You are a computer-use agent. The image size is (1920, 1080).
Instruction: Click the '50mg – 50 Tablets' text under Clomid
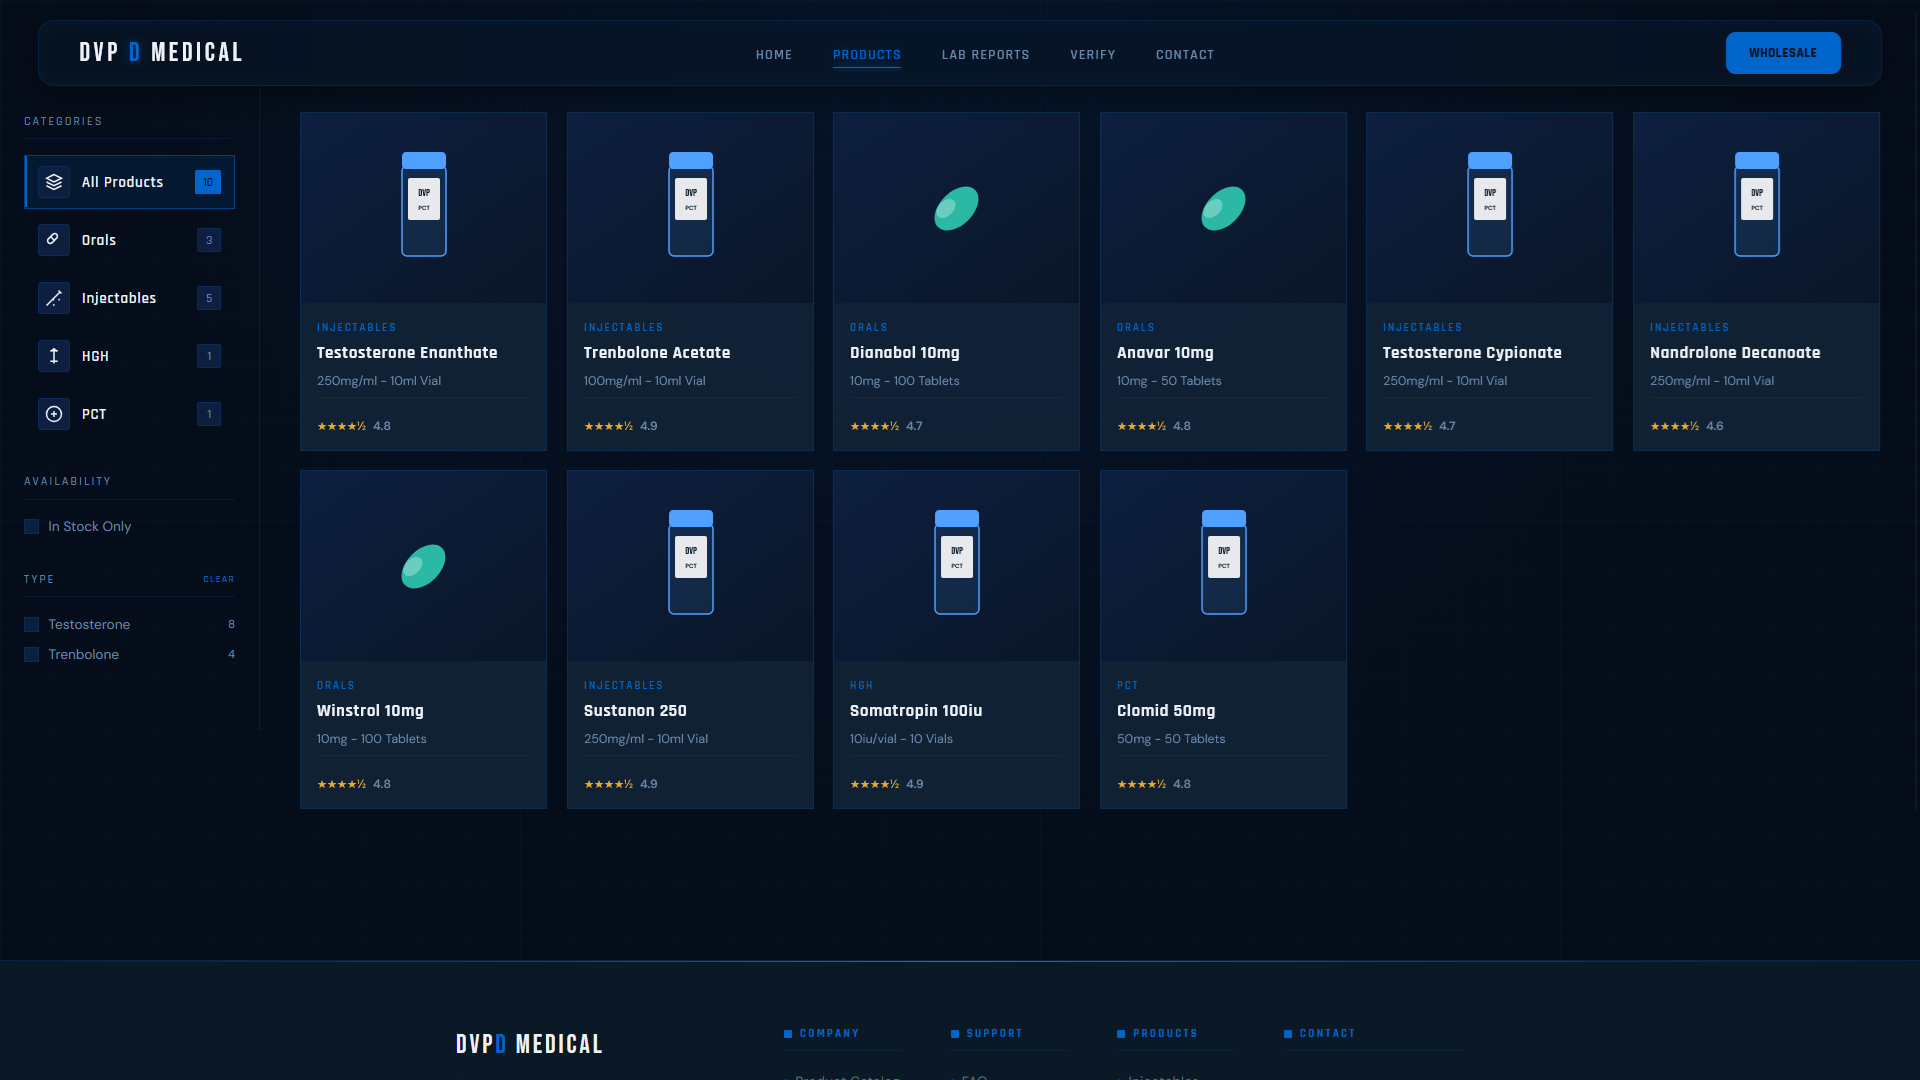click(x=1171, y=739)
